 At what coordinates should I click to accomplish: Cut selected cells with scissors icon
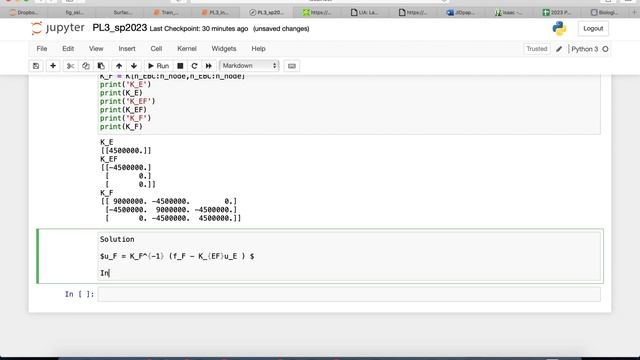pyautogui.click(x=70, y=66)
